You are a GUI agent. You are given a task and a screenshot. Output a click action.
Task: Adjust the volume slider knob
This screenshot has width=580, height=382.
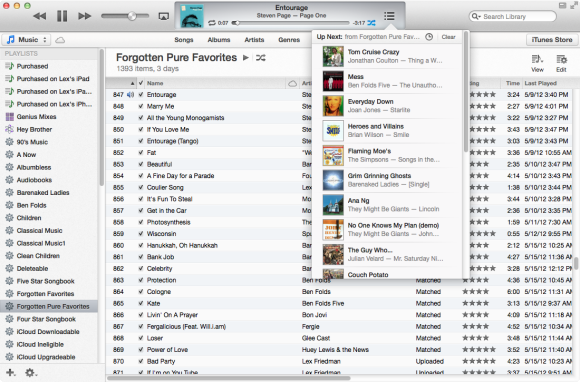click(x=132, y=16)
